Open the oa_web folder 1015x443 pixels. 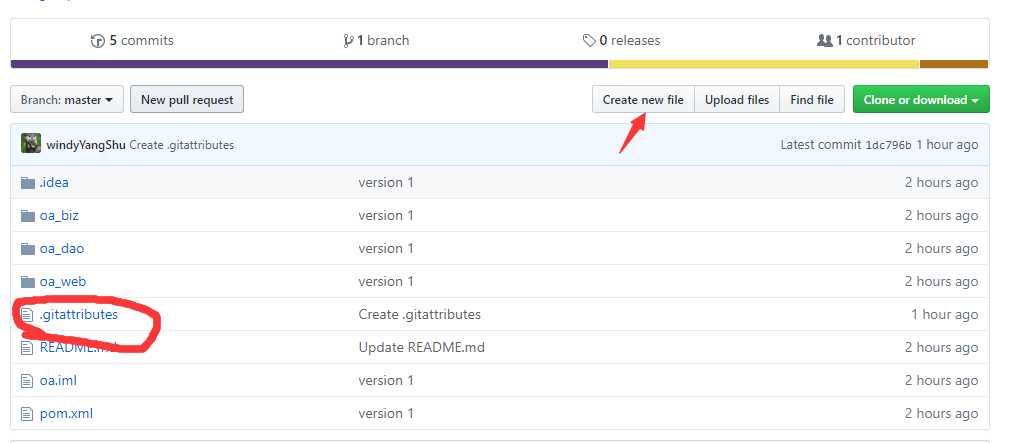(63, 282)
